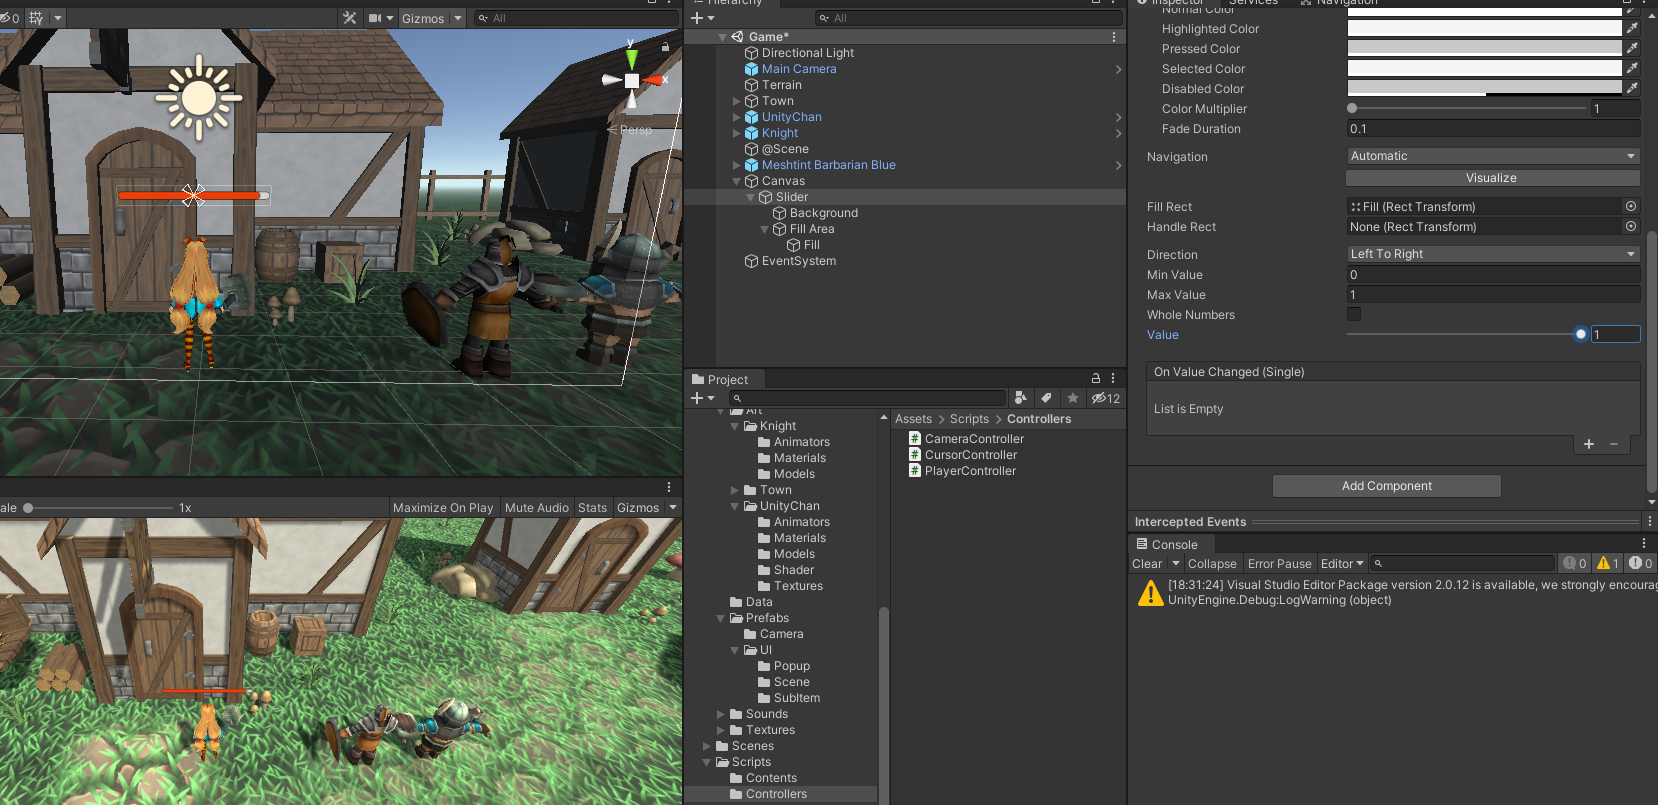Open object picker for Handle Rect
Screen dimensions: 1658x805
1631,226
